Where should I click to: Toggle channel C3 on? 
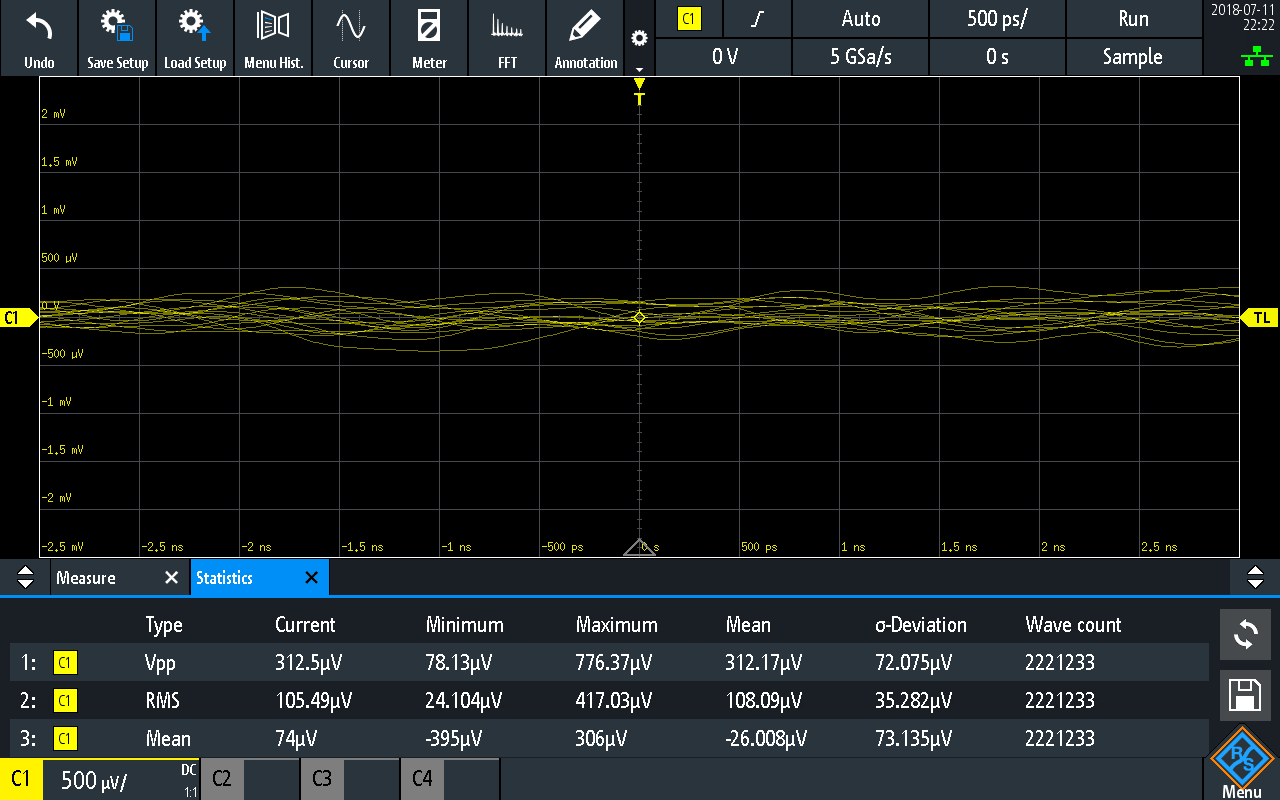coord(350,779)
